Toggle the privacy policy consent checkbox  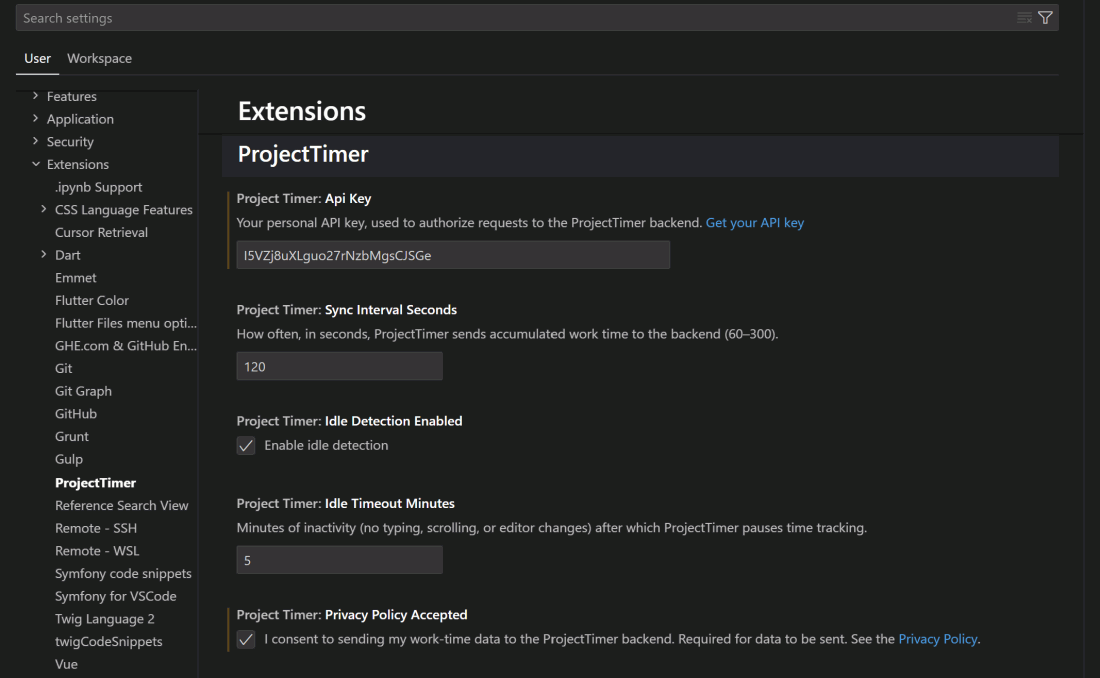tap(246, 639)
